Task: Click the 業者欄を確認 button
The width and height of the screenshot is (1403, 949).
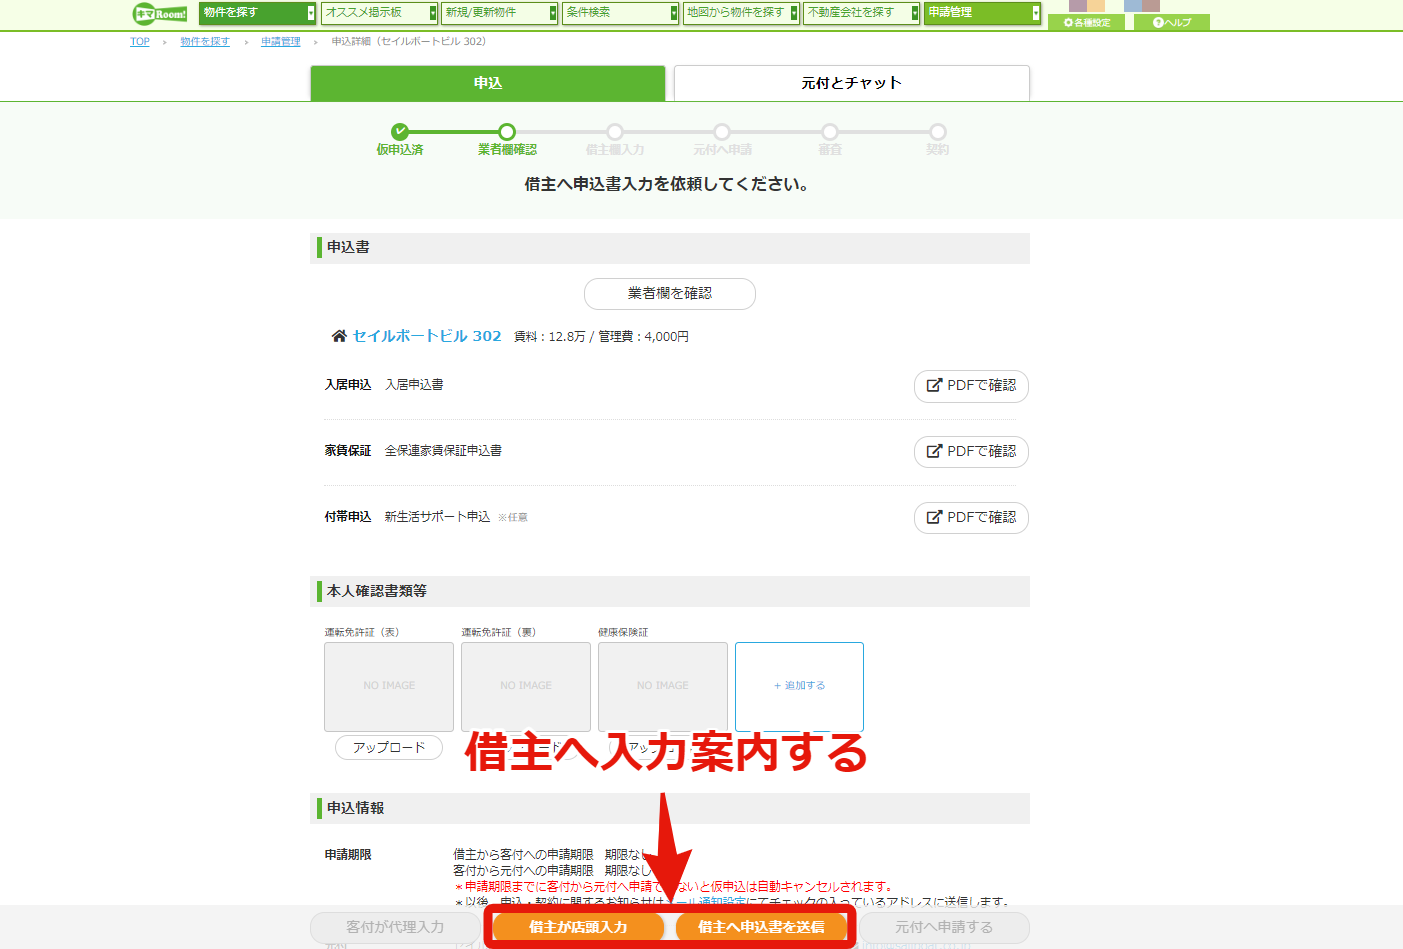Action: point(670,294)
